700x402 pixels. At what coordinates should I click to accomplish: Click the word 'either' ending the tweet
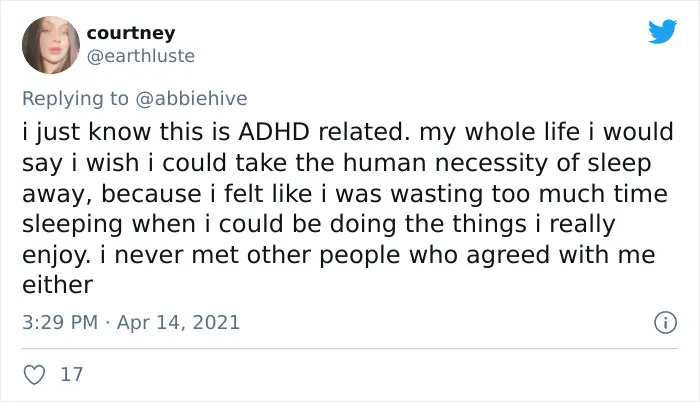58,285
